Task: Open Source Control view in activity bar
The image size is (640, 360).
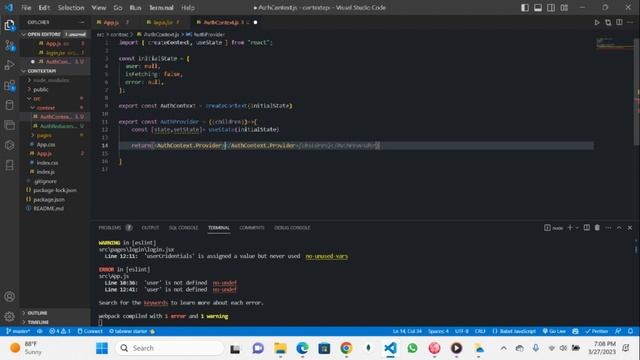Action: 9,45
